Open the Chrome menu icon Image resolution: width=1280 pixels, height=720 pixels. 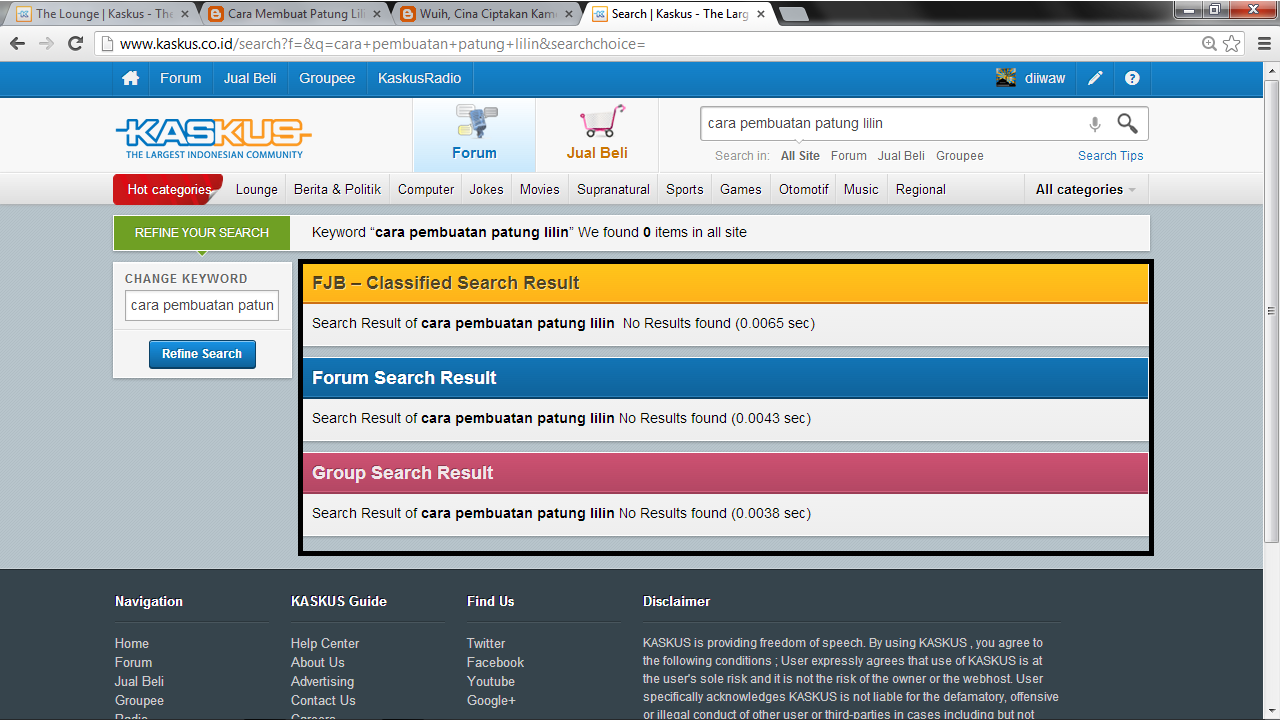point(1263,44)
